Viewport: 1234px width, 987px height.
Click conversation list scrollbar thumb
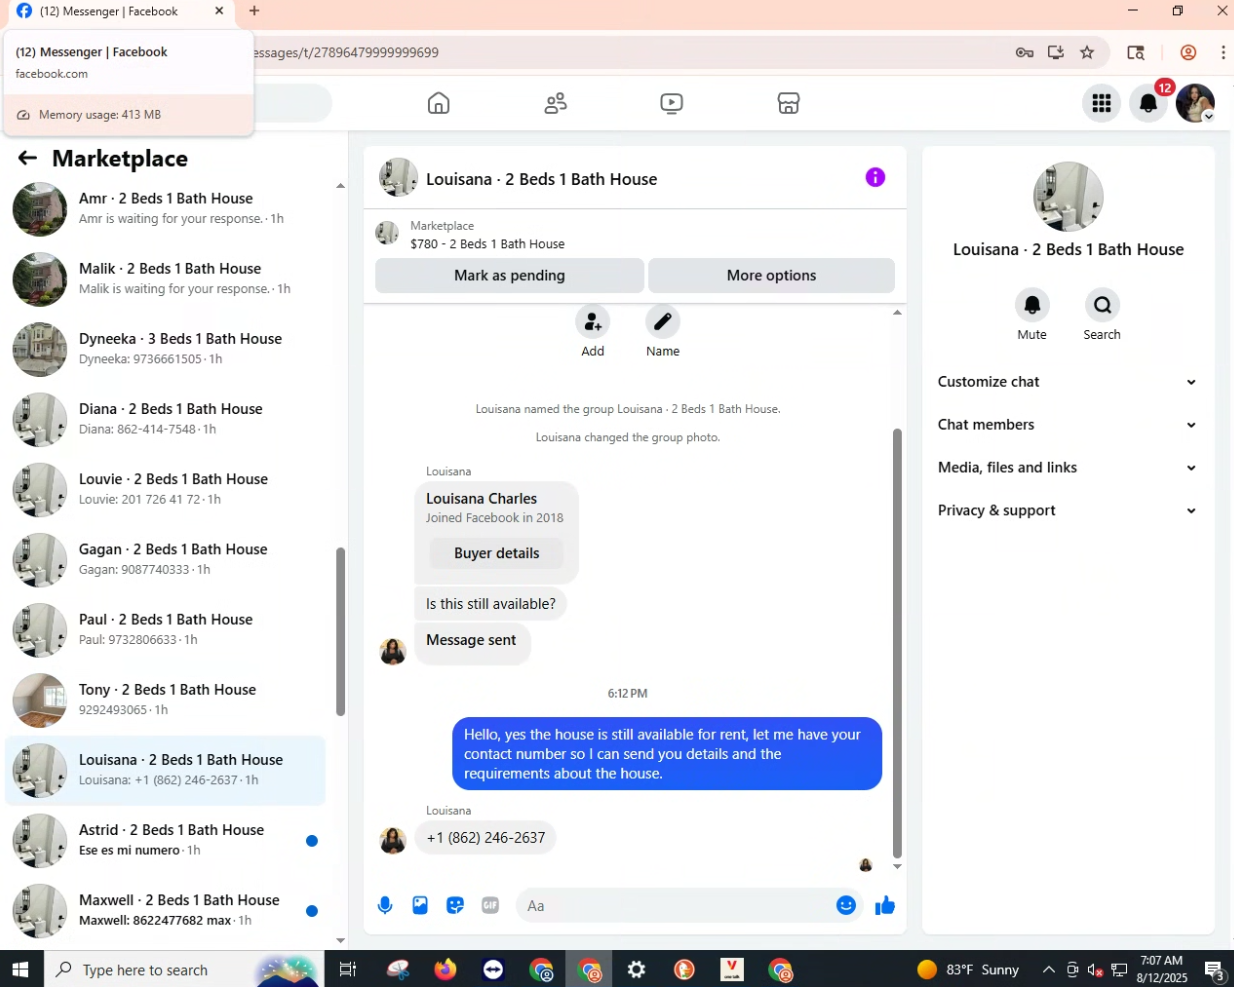coord(340,631)
